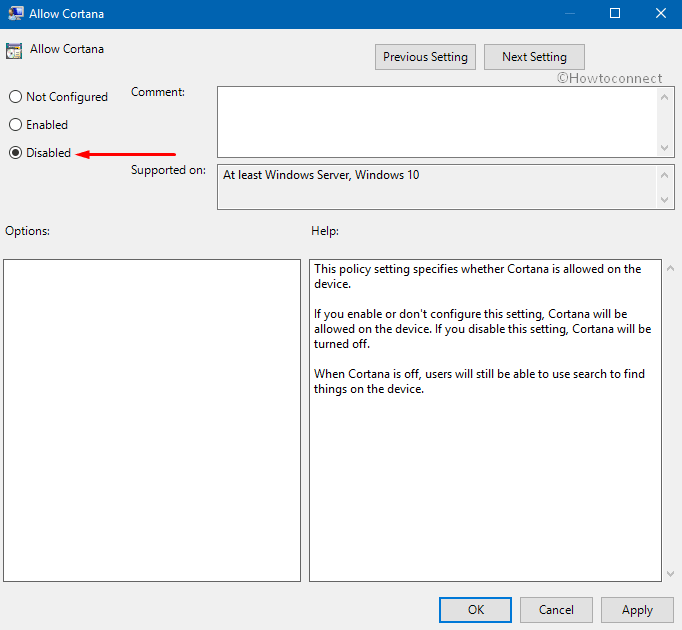Click inside the empty Options panel

coord(152,420)
